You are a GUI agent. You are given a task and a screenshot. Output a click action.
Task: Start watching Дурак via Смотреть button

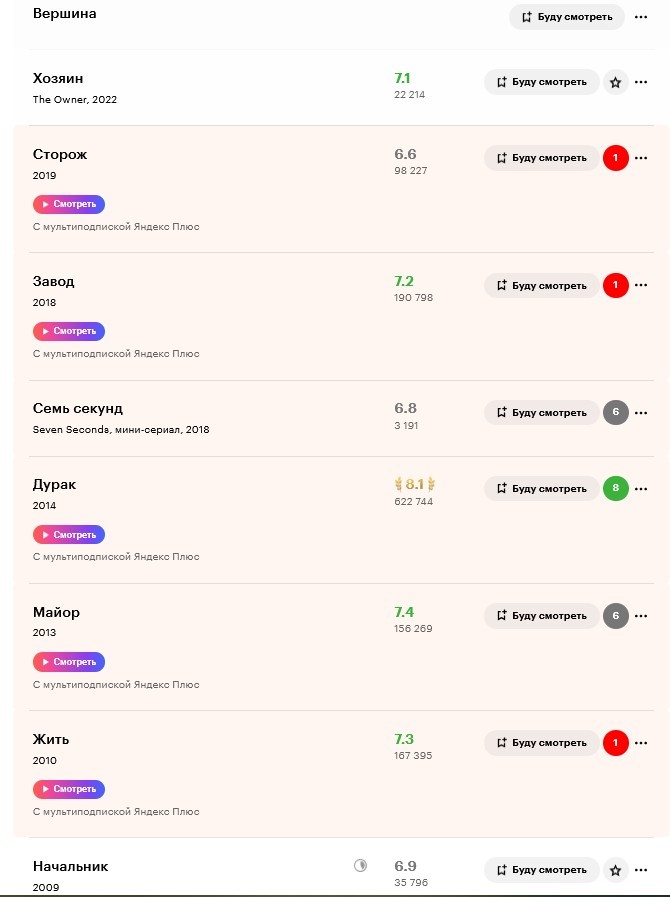69,535
